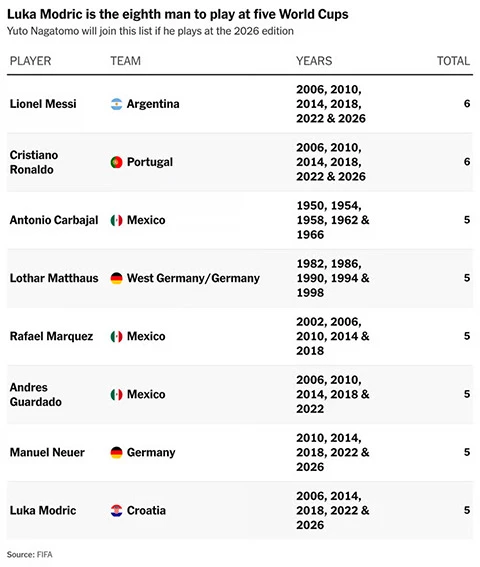Click the Argentina flag icon
Screen dimensions: 480x567
(x=116, y=104)
